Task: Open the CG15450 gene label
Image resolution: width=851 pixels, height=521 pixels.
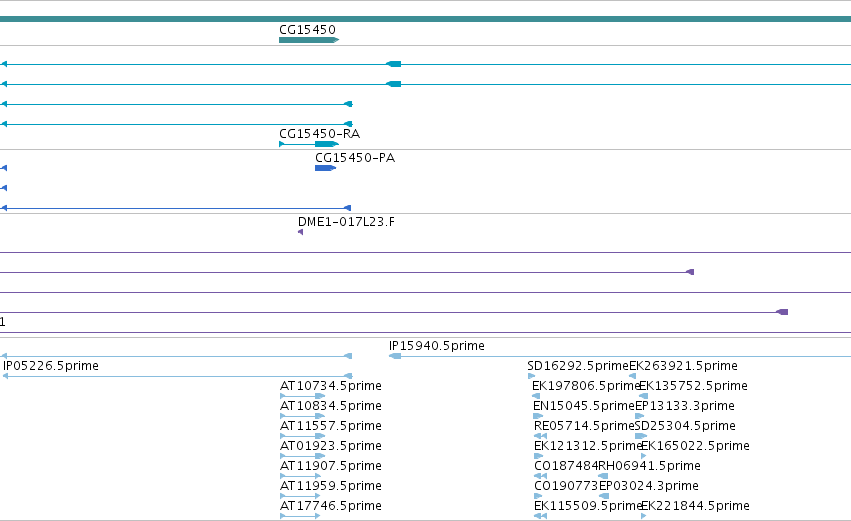Action: point(307,29)
